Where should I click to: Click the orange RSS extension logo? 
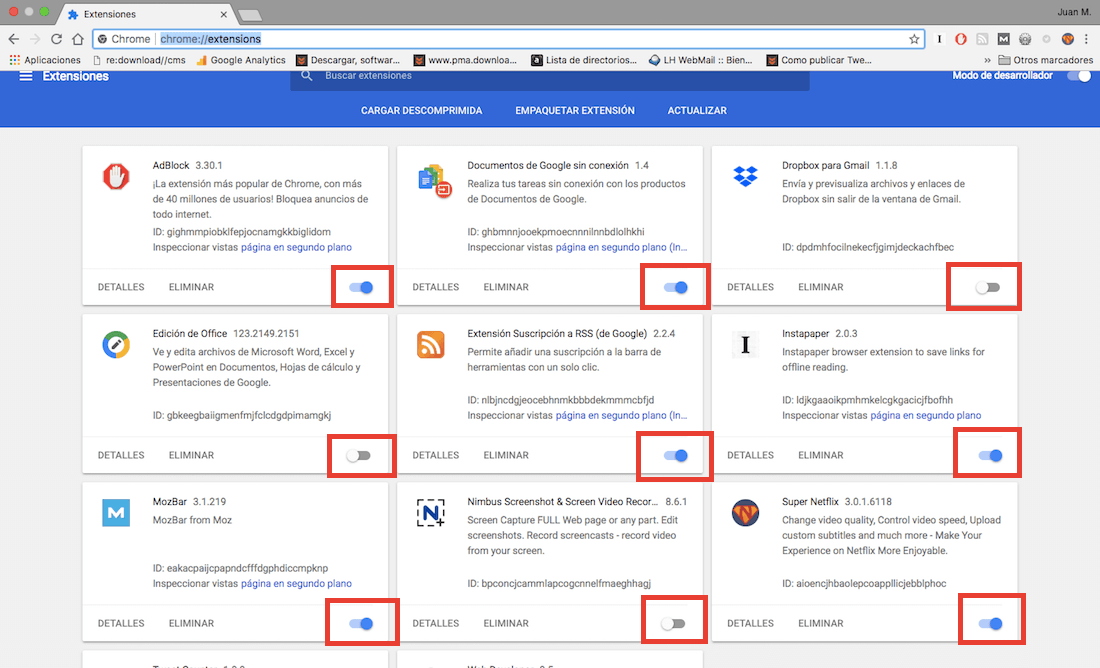[x=431, y=345]
